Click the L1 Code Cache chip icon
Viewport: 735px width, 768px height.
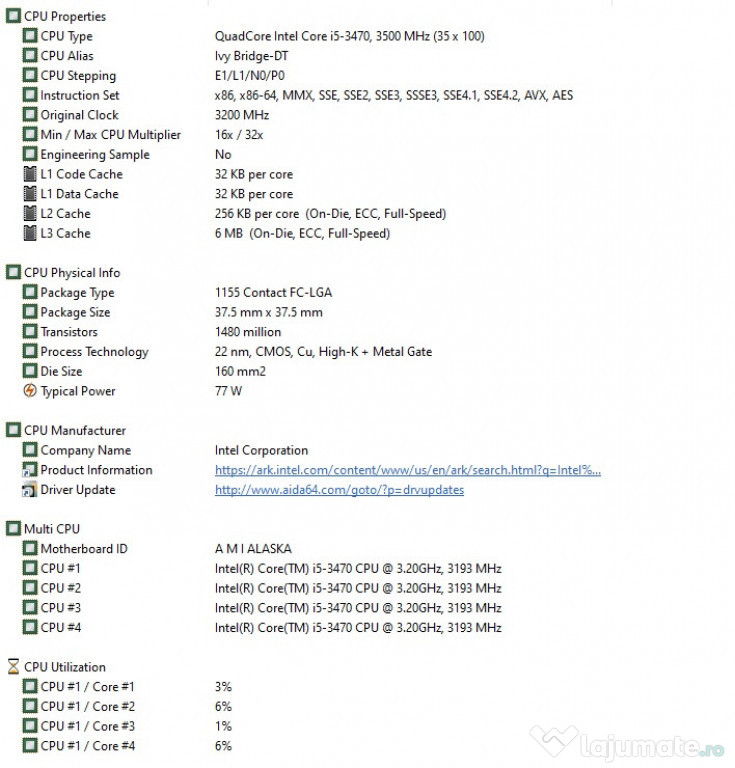[30, 174]
